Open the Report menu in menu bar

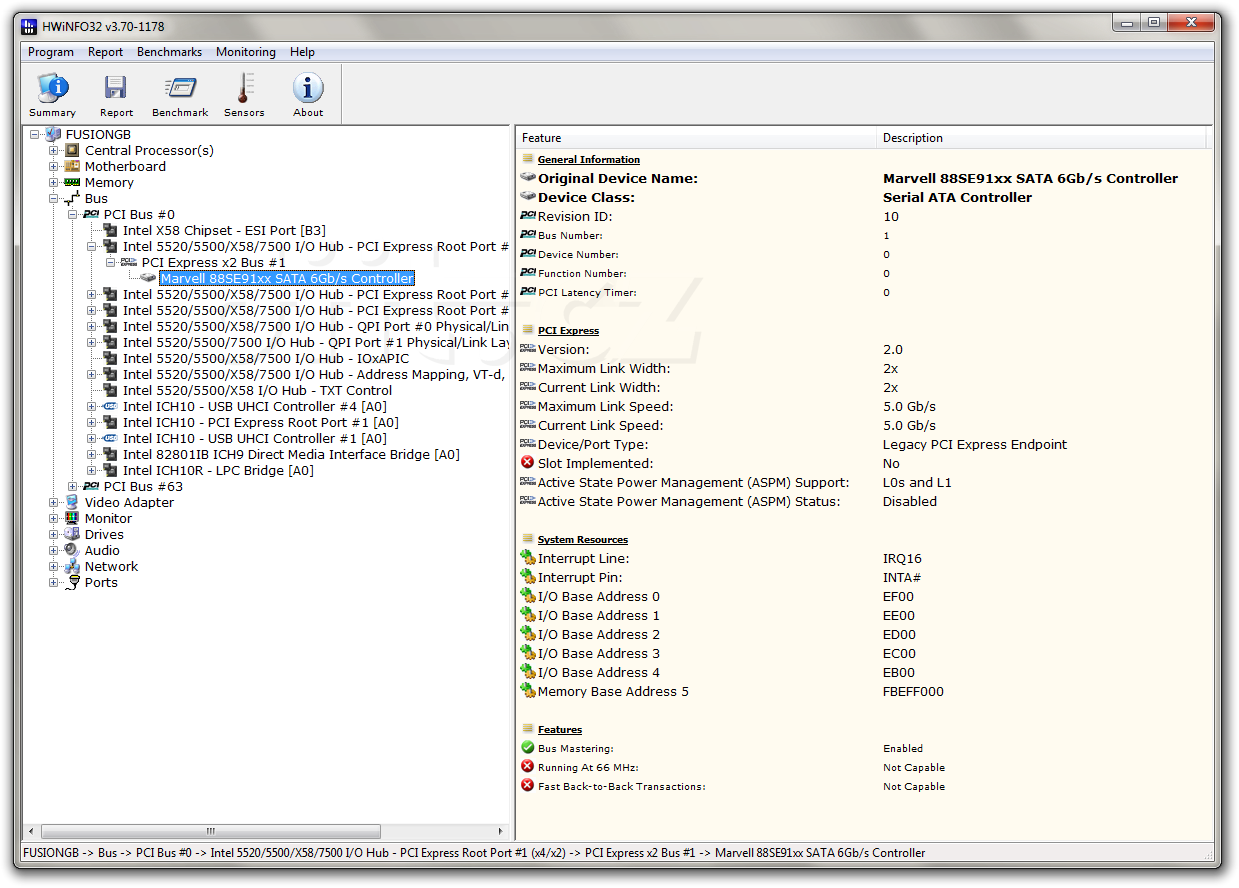click(x=105, y=52)
